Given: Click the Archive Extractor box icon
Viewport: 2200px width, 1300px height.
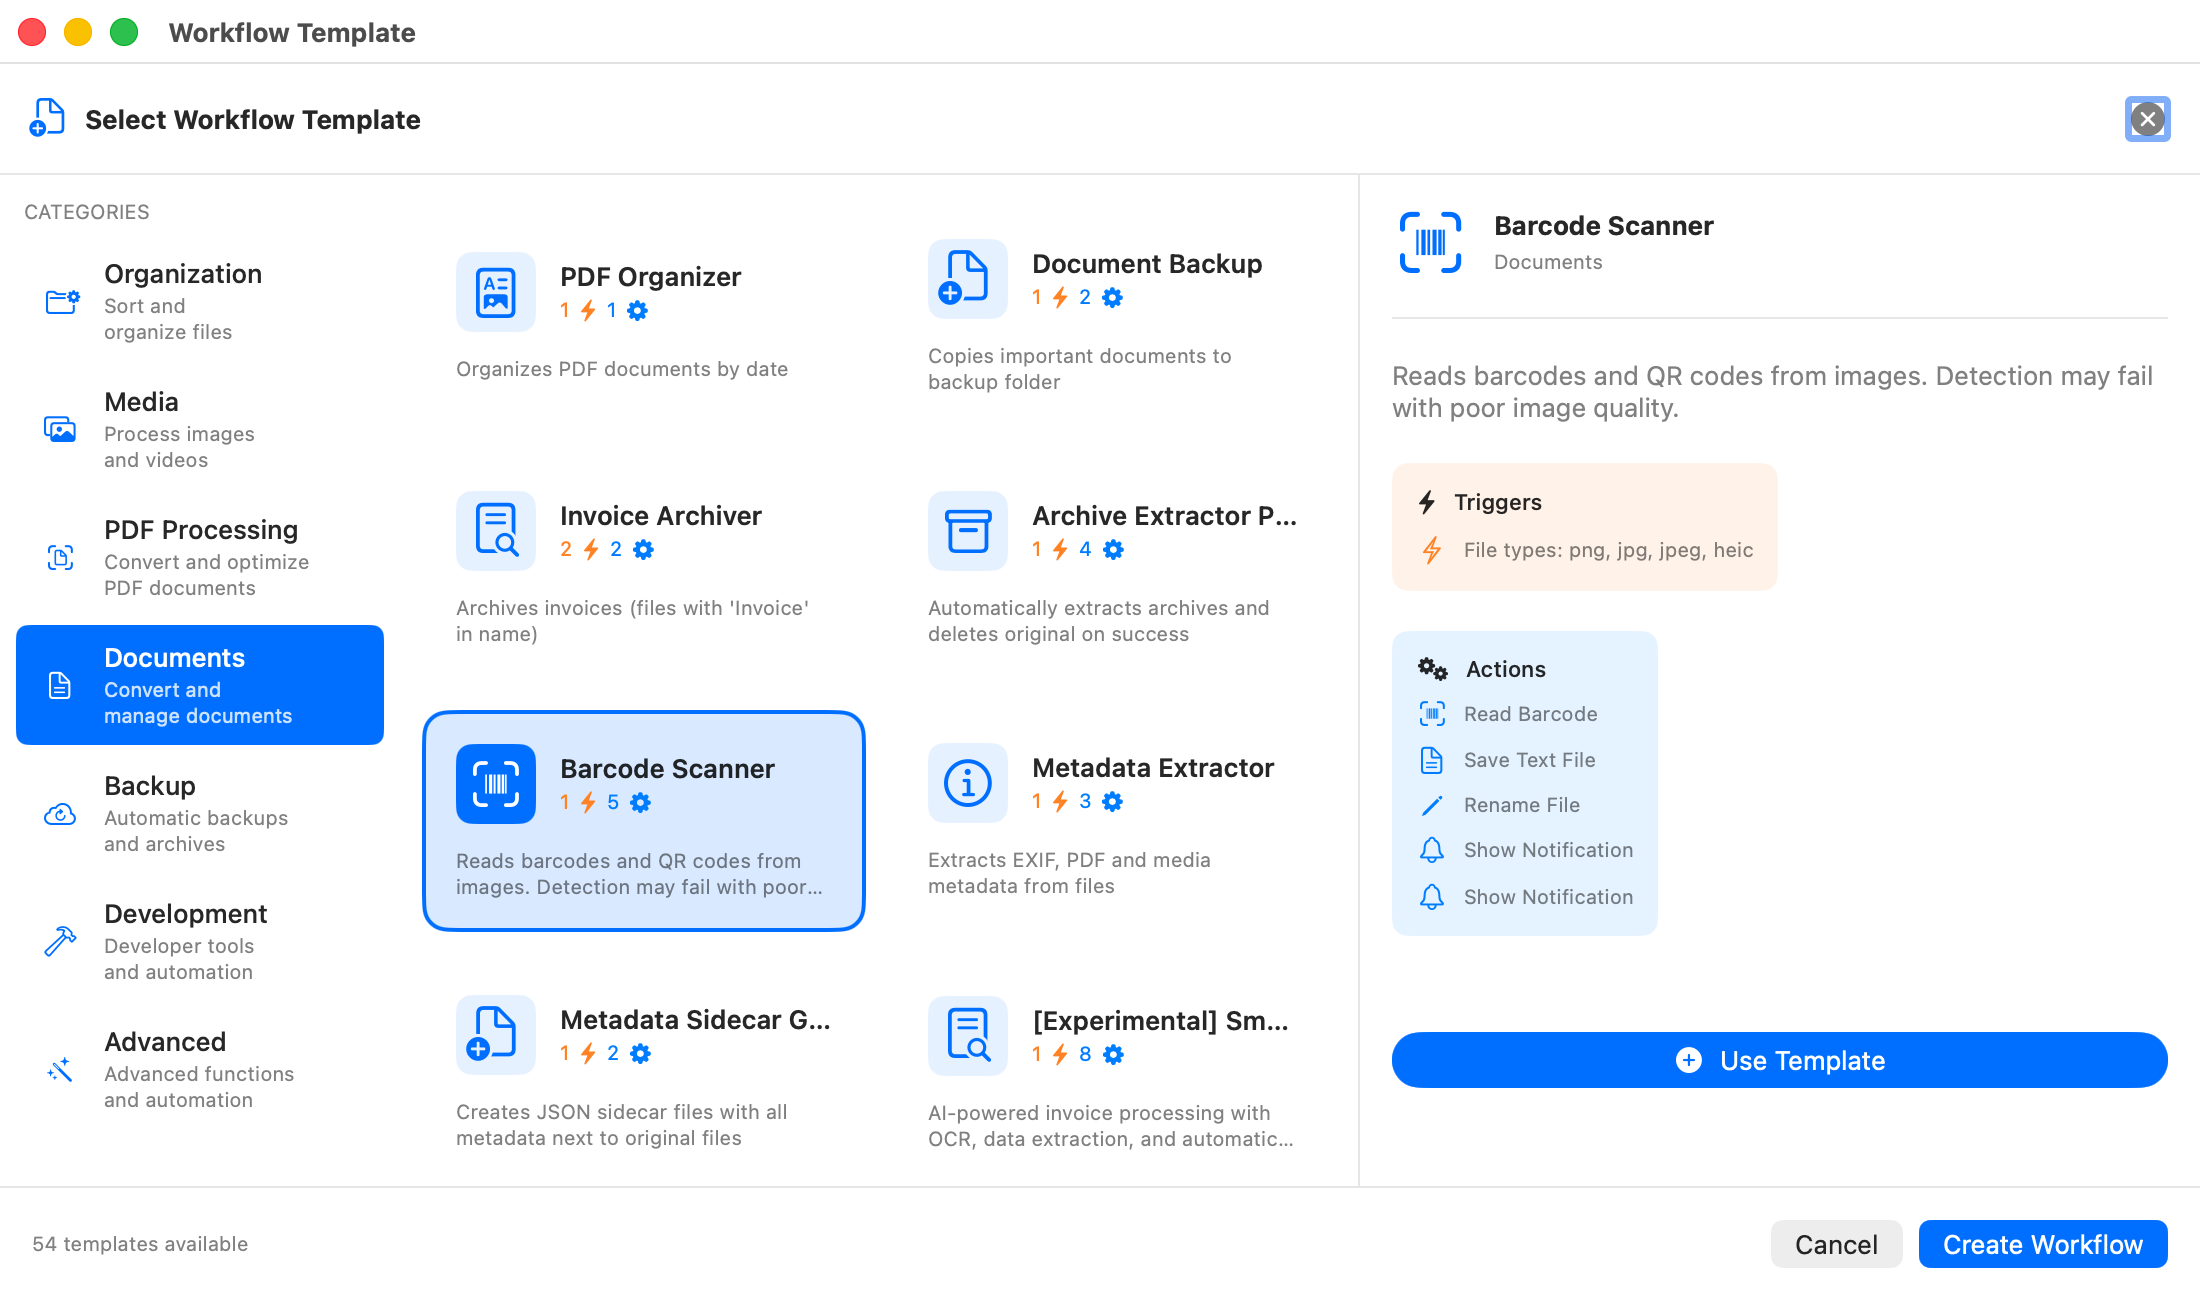Looking at the screenshot, I should 968,531.
